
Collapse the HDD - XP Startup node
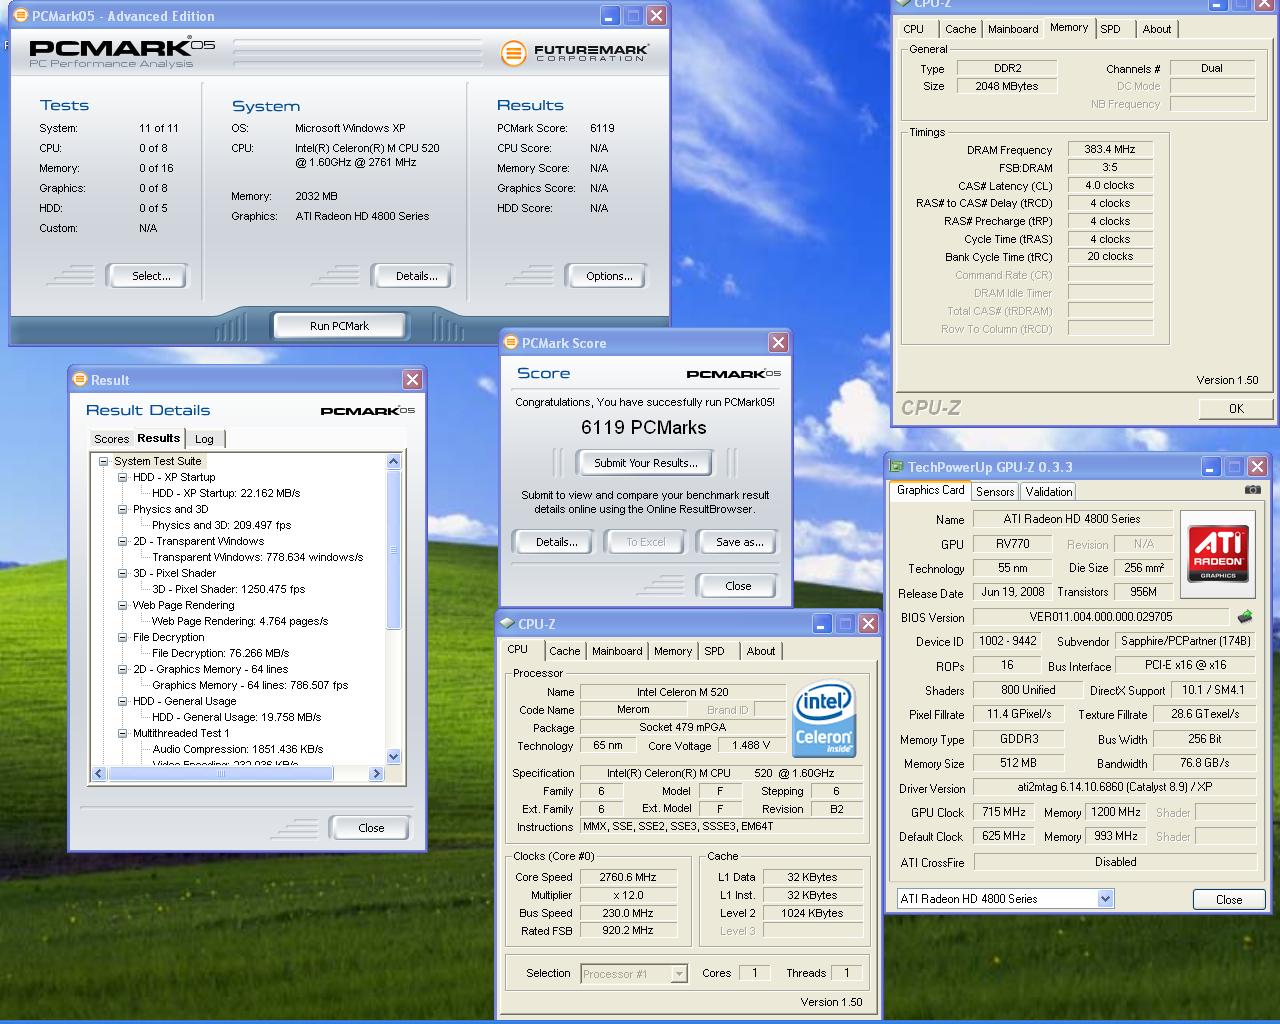tap(123, 477)
